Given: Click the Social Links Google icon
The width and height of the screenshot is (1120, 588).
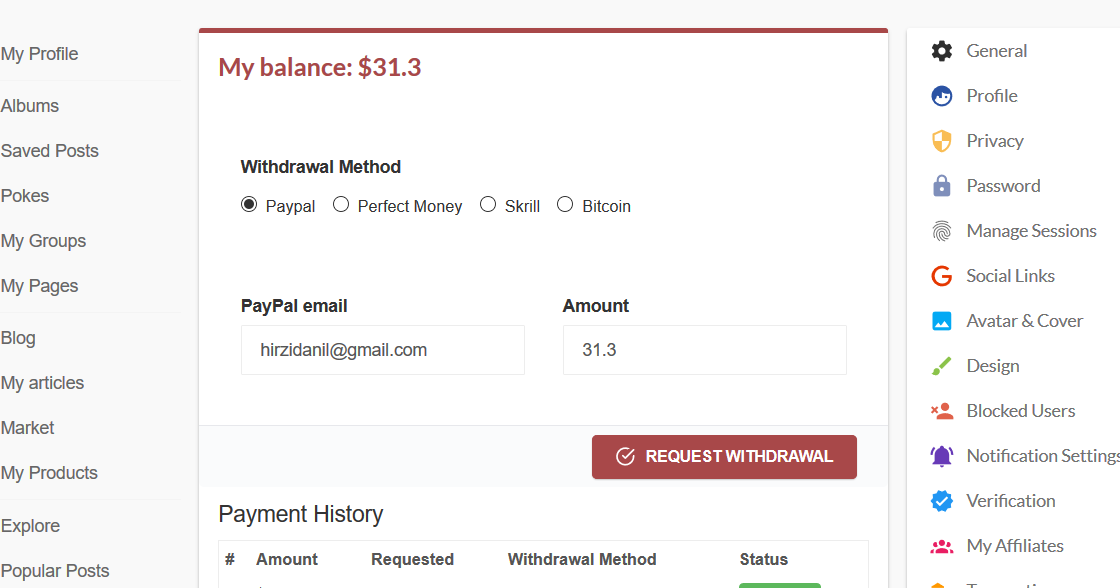Looking at the screenshot, I should pyautogui.click(x=942, y=276).
